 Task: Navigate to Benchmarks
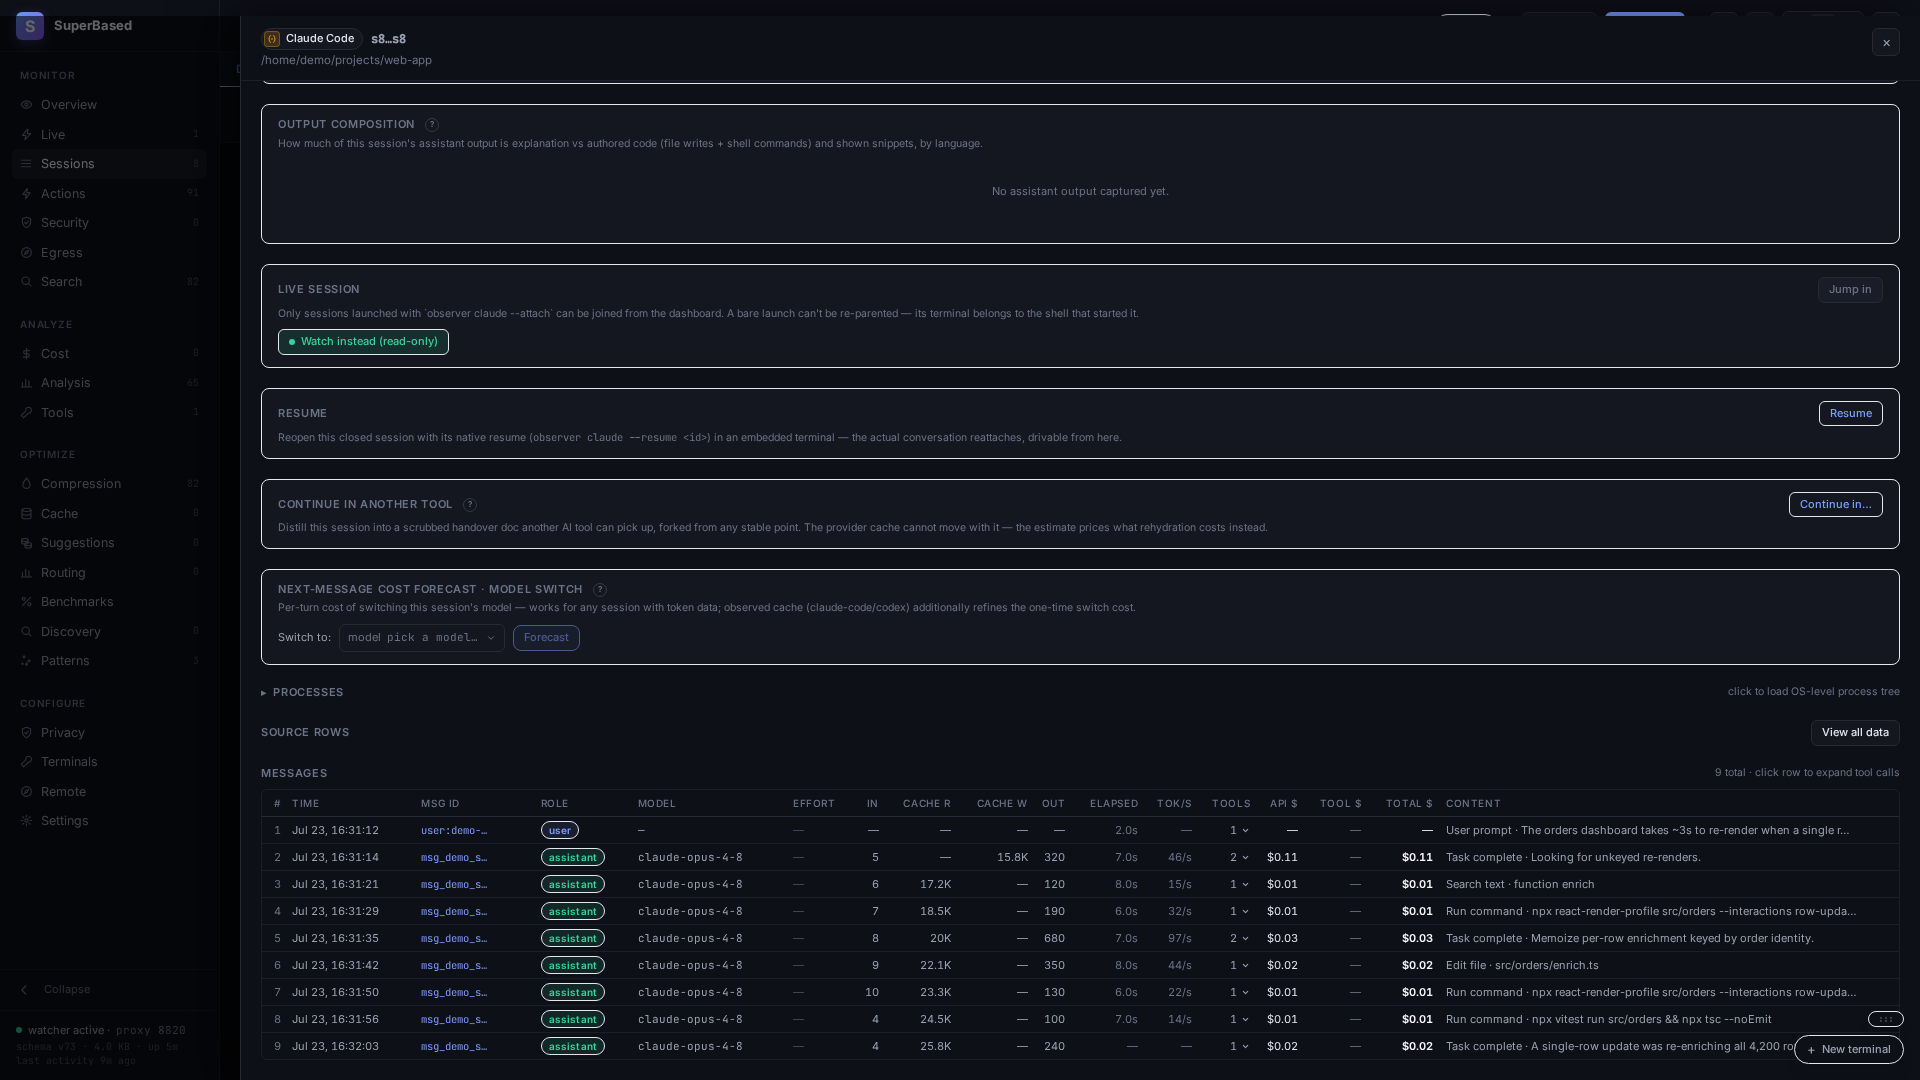[x=110, y=602]
